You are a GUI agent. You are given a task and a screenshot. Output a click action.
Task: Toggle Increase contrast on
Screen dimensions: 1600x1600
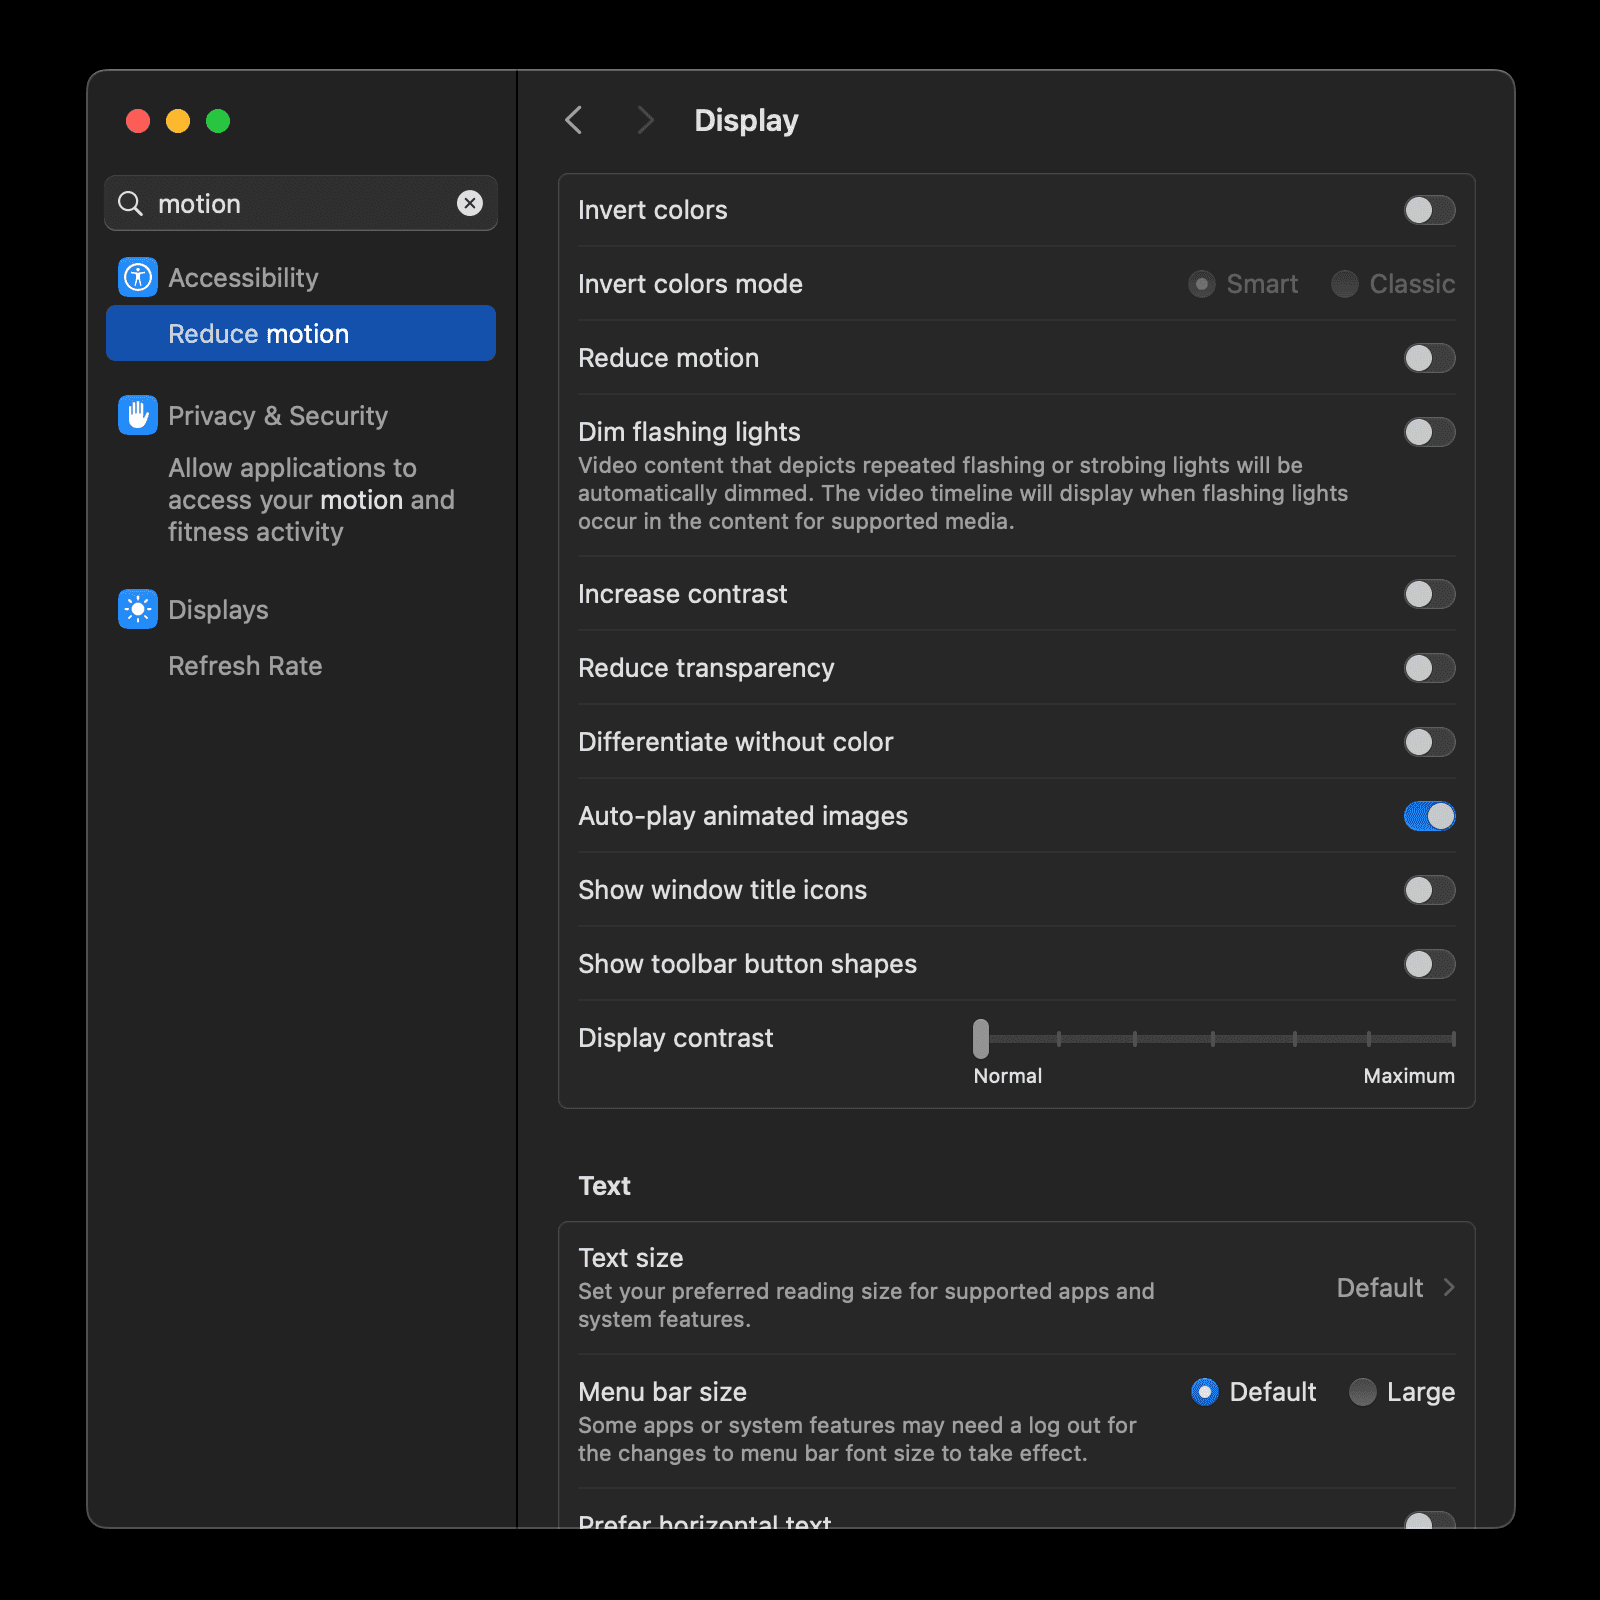click(x=1428, y=594)
